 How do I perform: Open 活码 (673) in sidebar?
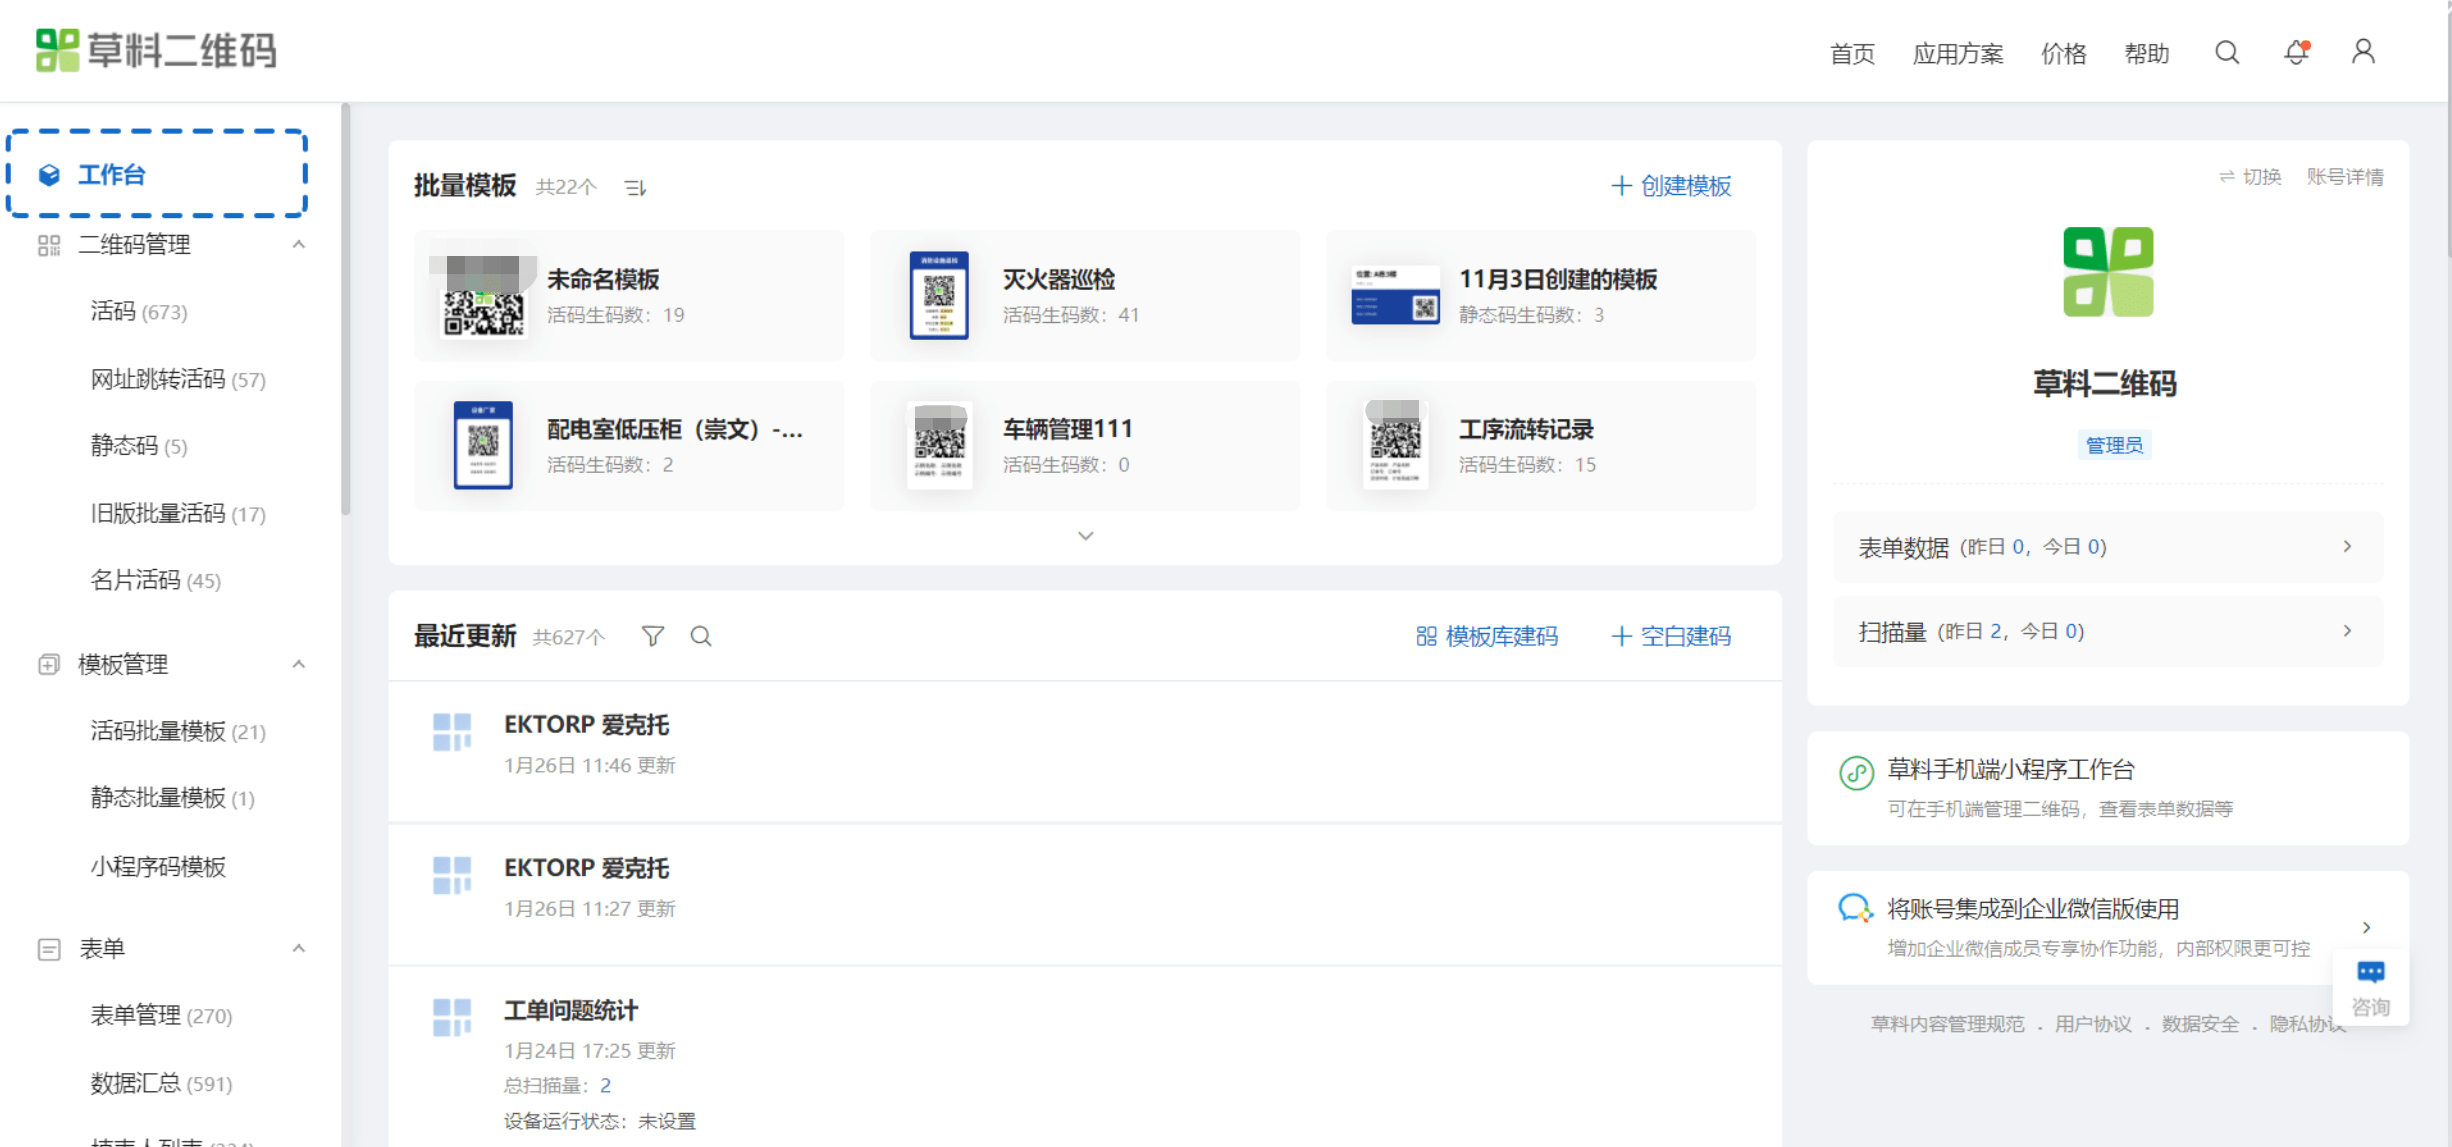[139, 312]
